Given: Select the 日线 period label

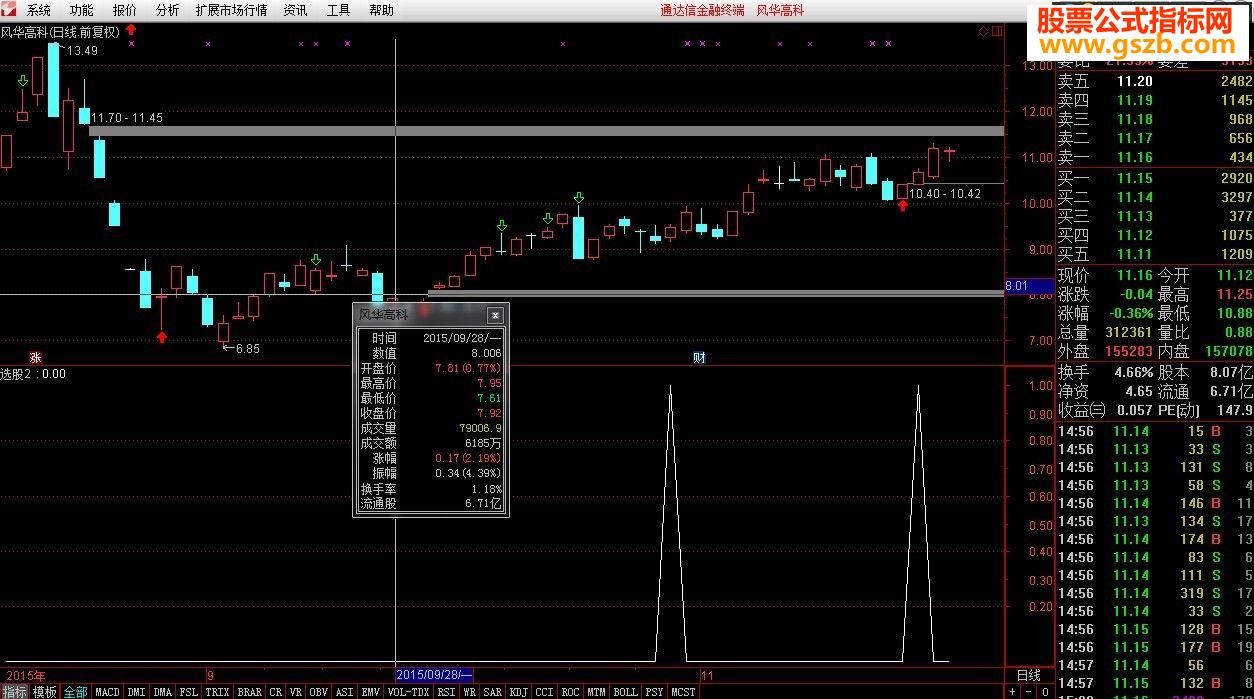Looking at the screenshot, I should pos(1028,676).
